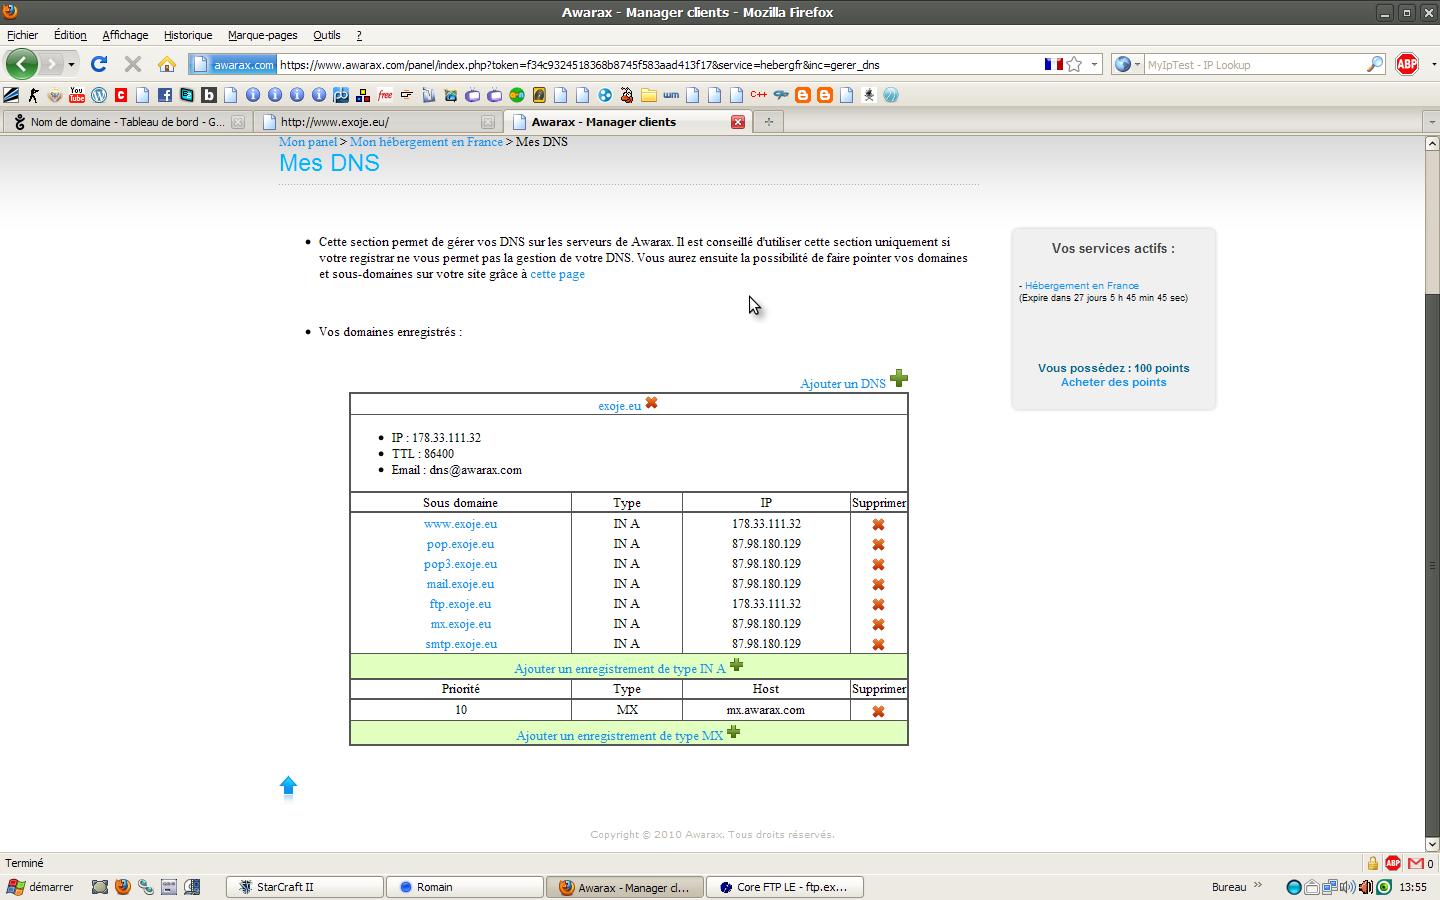
Task: Delete the pop3.exoje.eu record
Action: pyautogui.click(x=878, y=564)
